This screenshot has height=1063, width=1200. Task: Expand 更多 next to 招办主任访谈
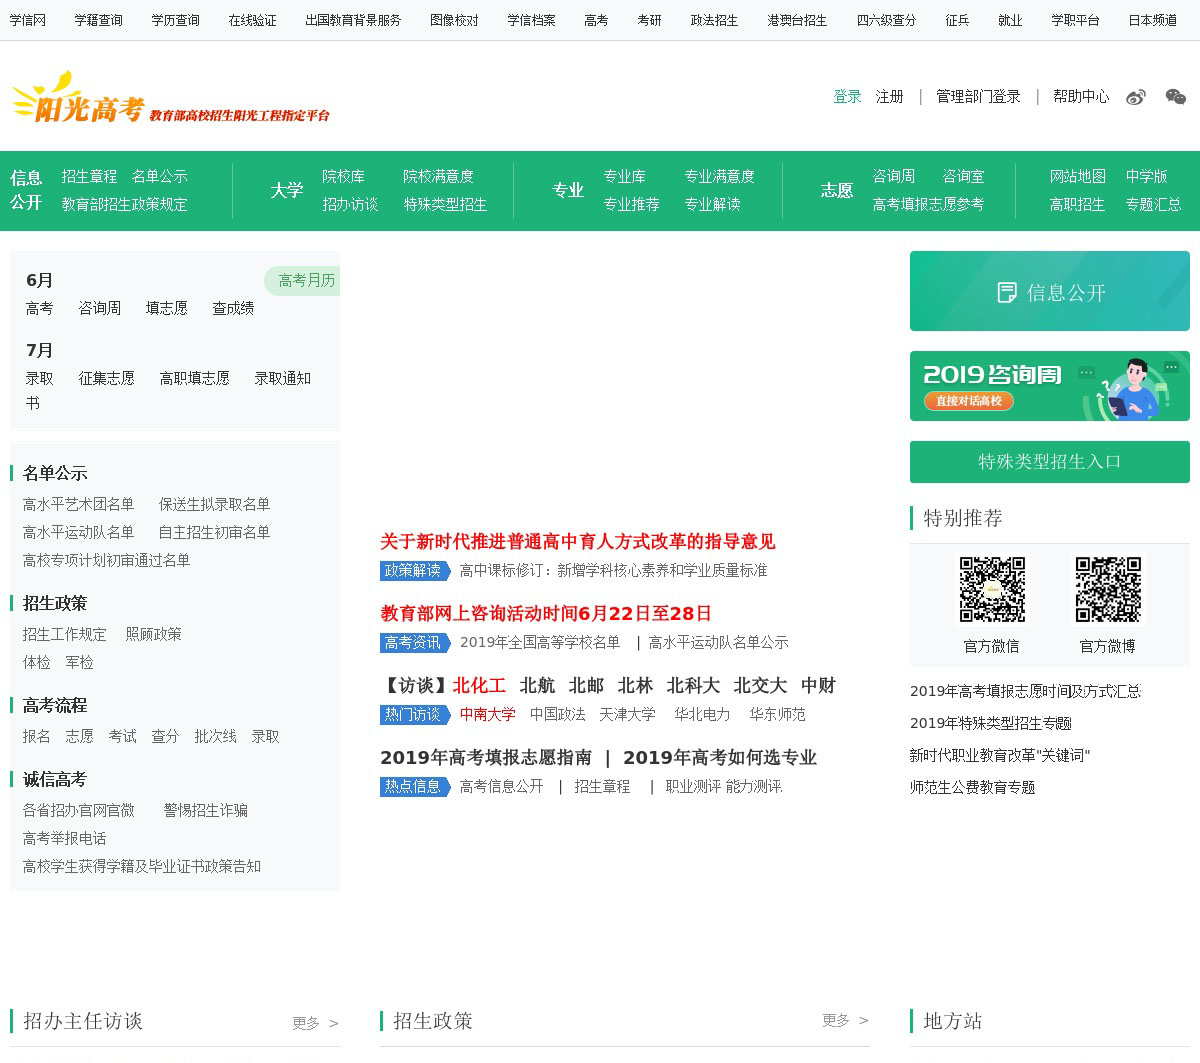(x=315, y=1023)
